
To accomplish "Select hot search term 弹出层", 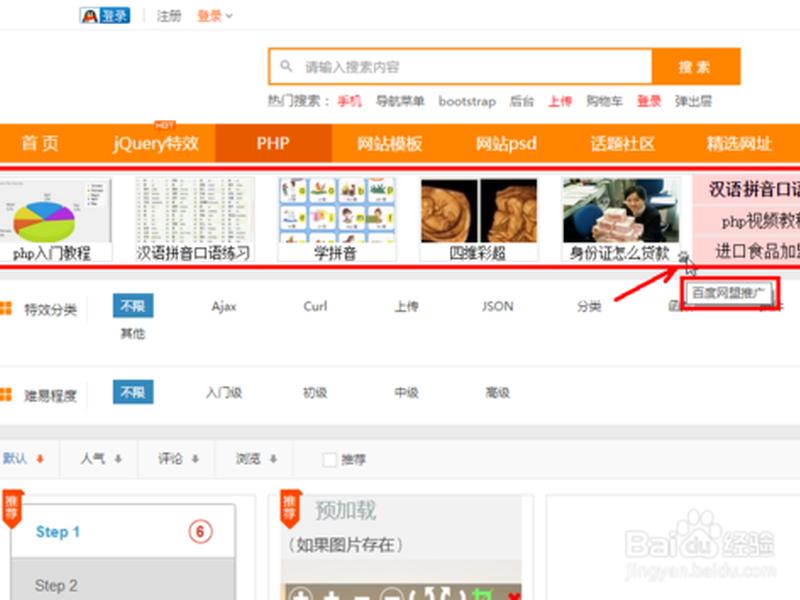I will coord(693,101).
